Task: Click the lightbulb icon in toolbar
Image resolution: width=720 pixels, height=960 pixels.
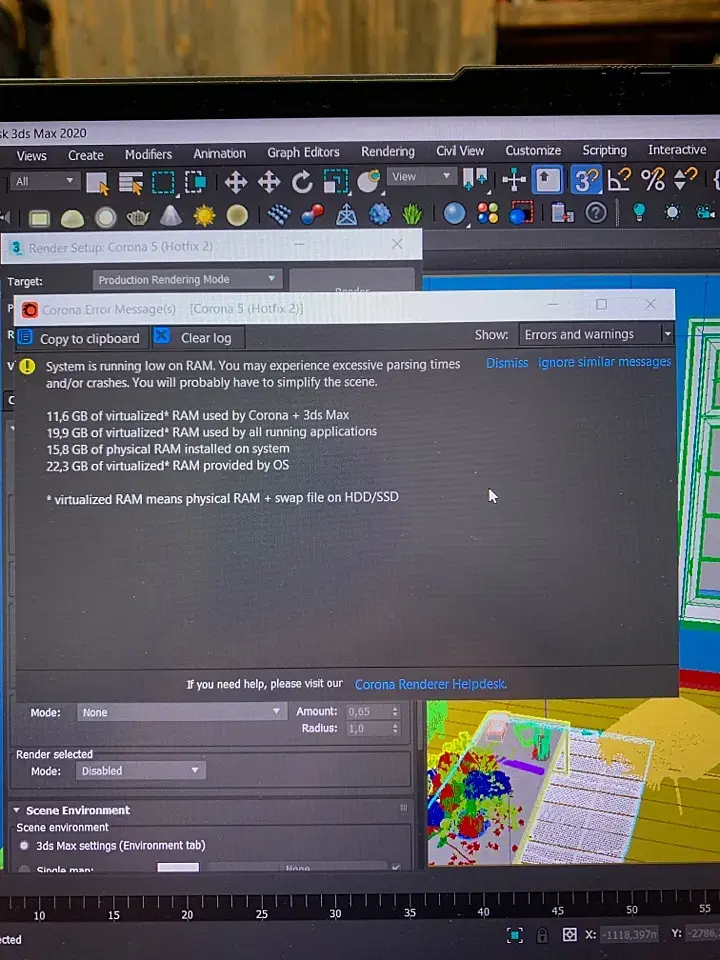Action: click(639, 212)
